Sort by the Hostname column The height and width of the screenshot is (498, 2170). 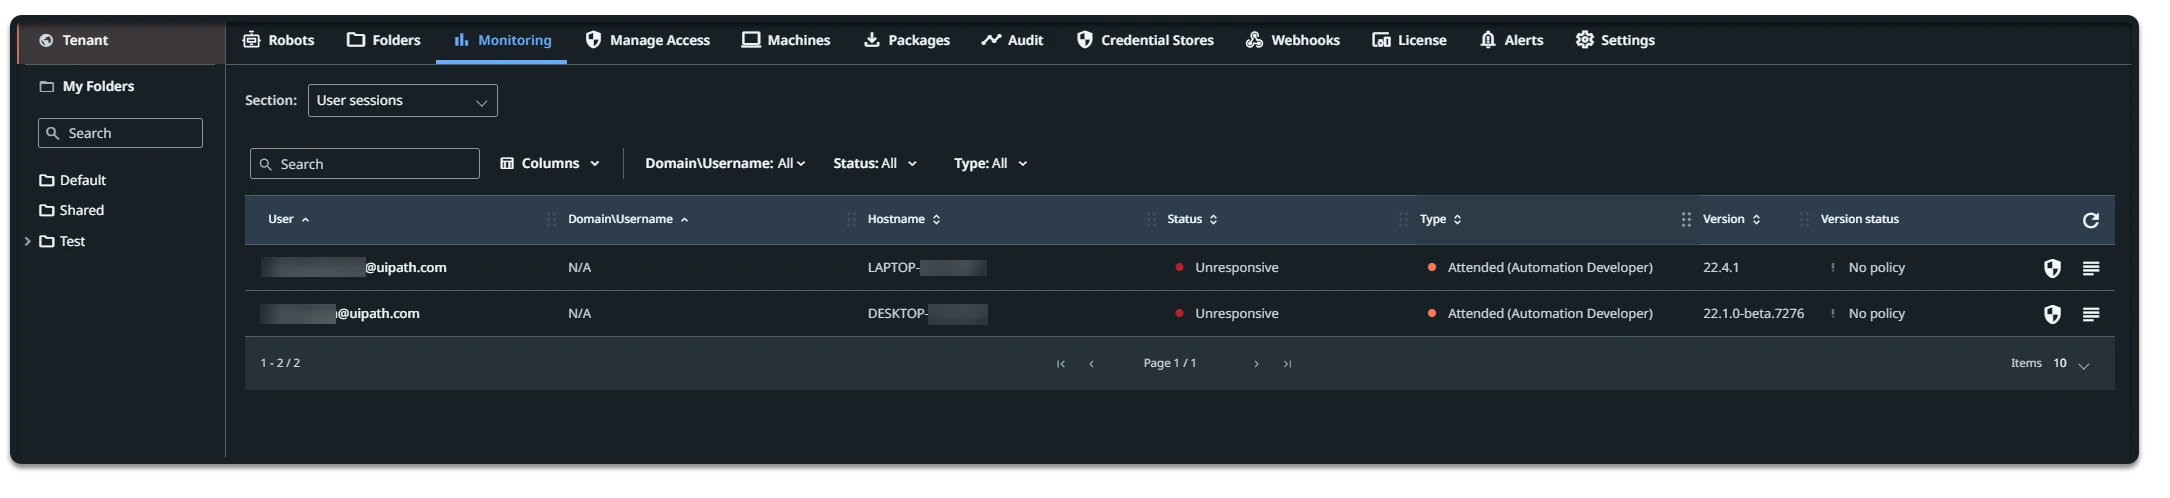[x=904, y=219]
